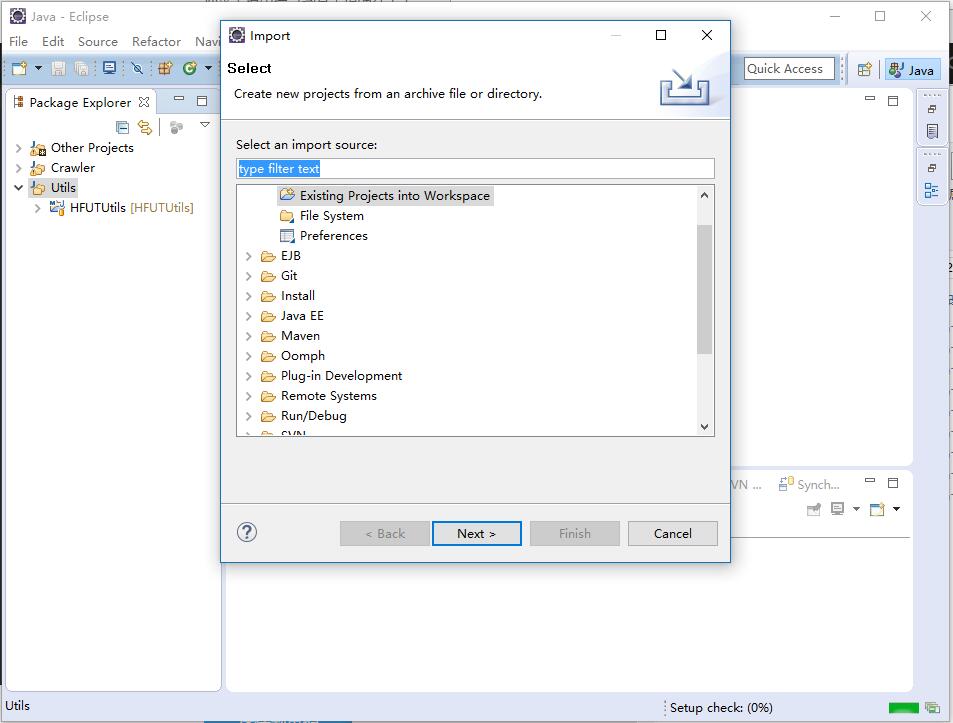Expand the HFUTUtils project node

pyautogui.click(x=37, y=208)
